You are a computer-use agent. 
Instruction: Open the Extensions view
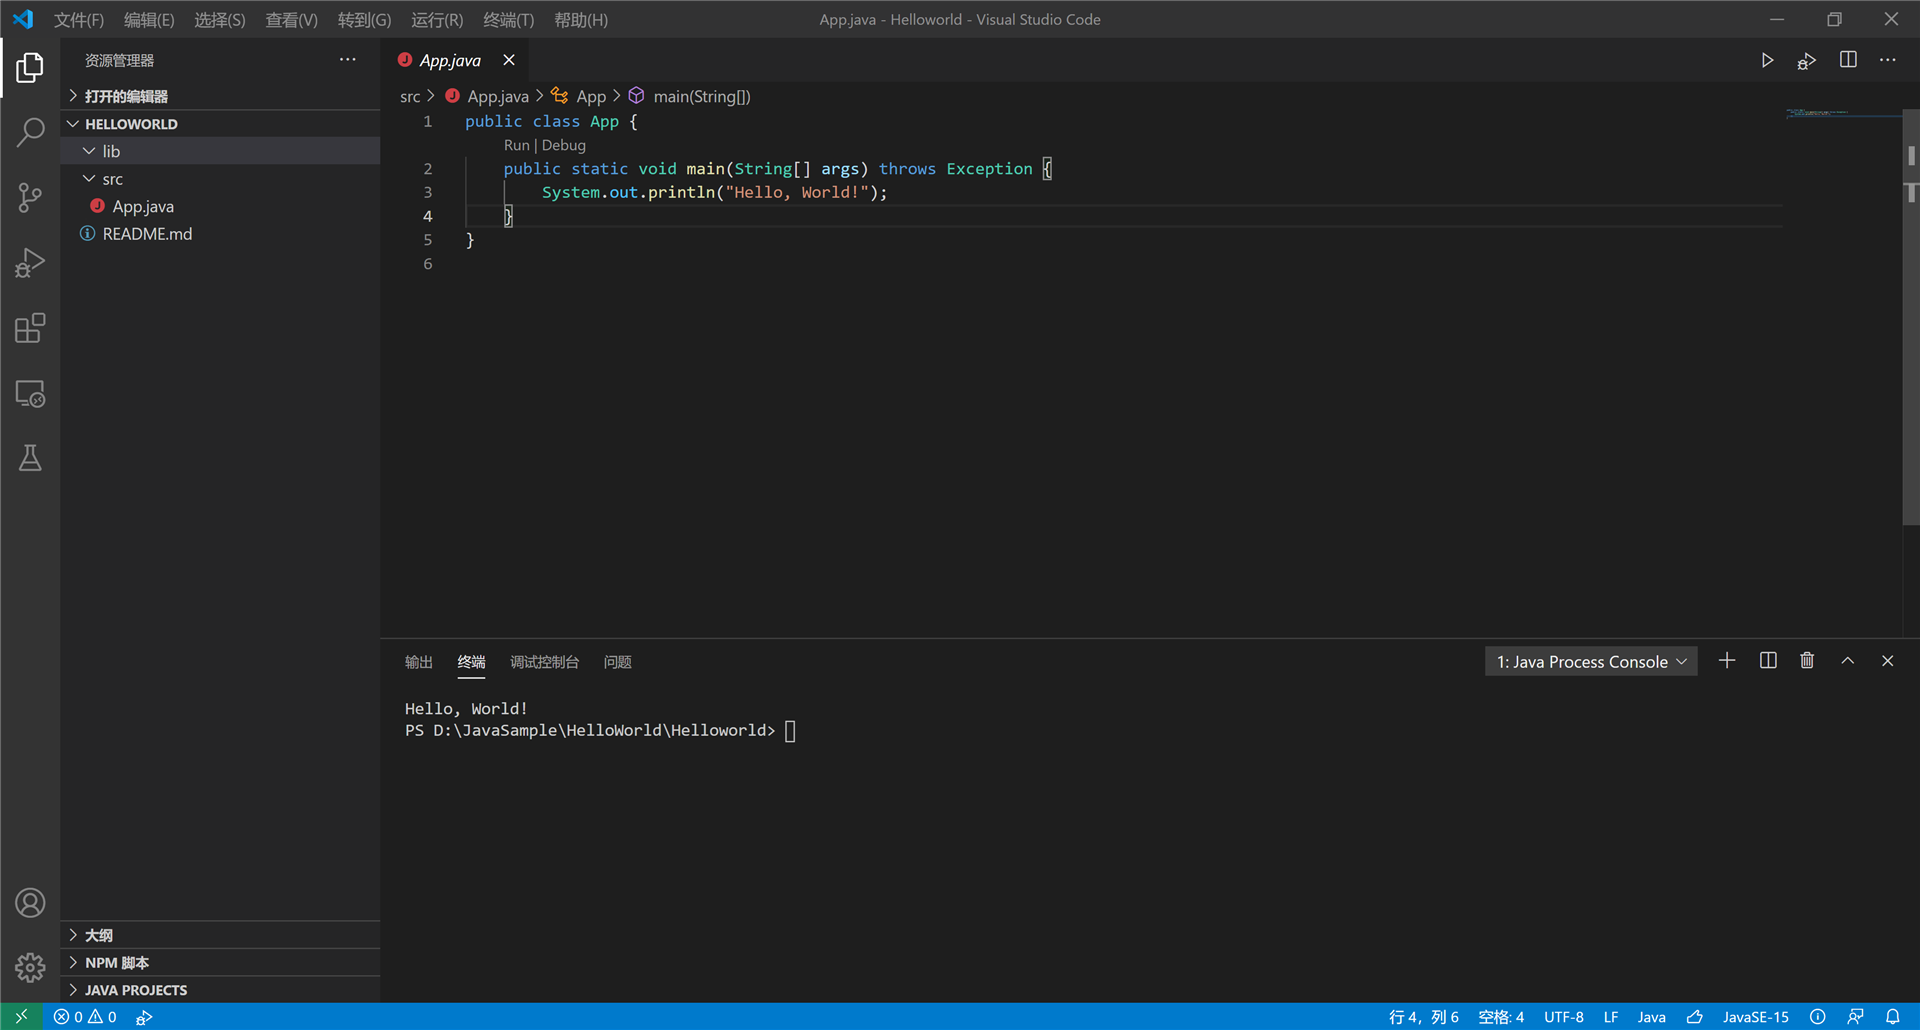(30, 328)
